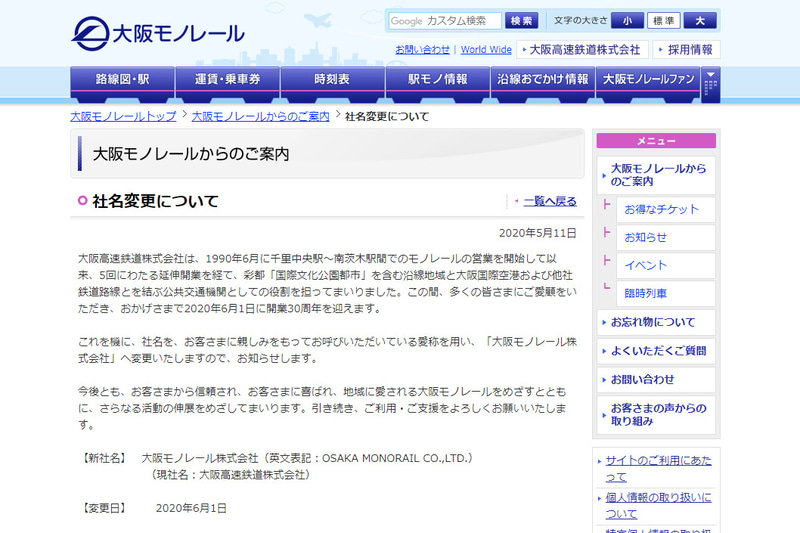Click the 一覧へ戻る link
The height and width of the screenshot is (533, 800).
click(550, 201)
